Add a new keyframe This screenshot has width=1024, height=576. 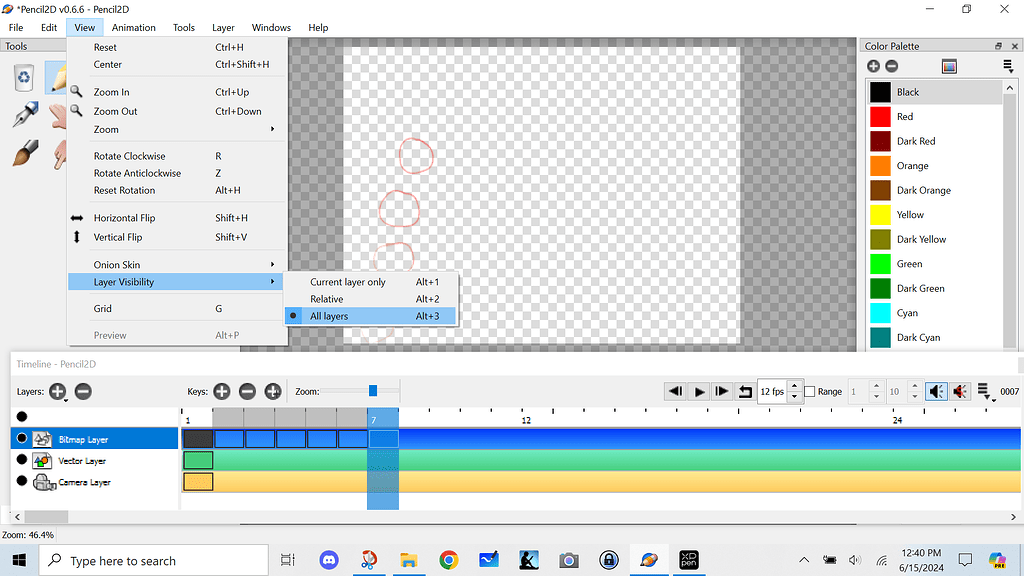tap(221, 391)
